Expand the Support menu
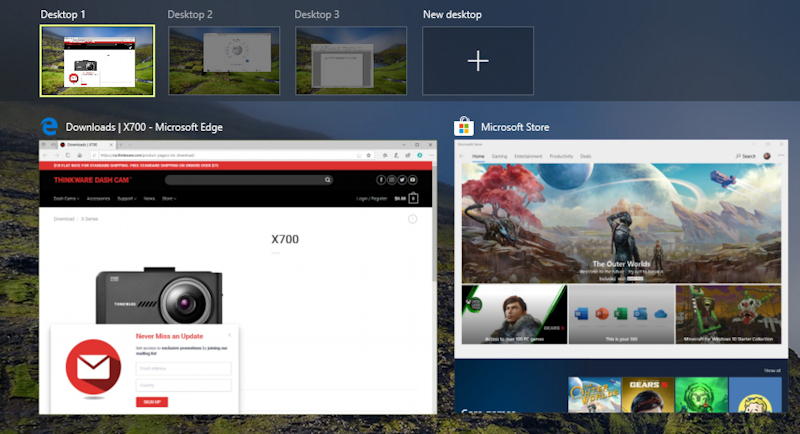Viewport: 800px width, 434px height. pos(127,198)
